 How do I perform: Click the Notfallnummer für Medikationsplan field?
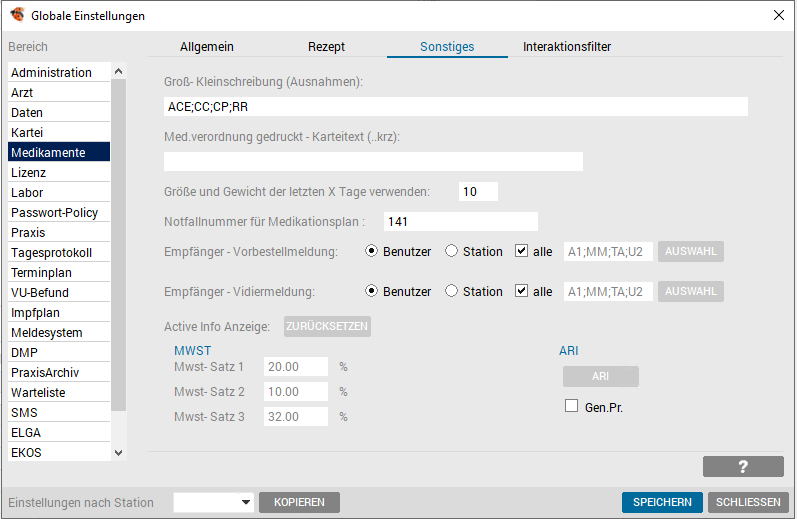(x=461, y=222)
